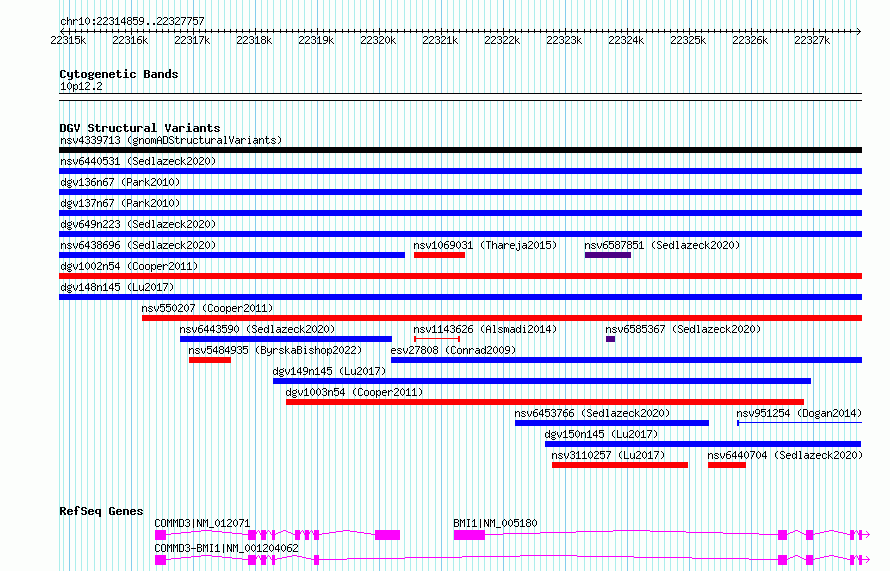Select dgv1003n54 (Cooper2011) label

[354, 392]
